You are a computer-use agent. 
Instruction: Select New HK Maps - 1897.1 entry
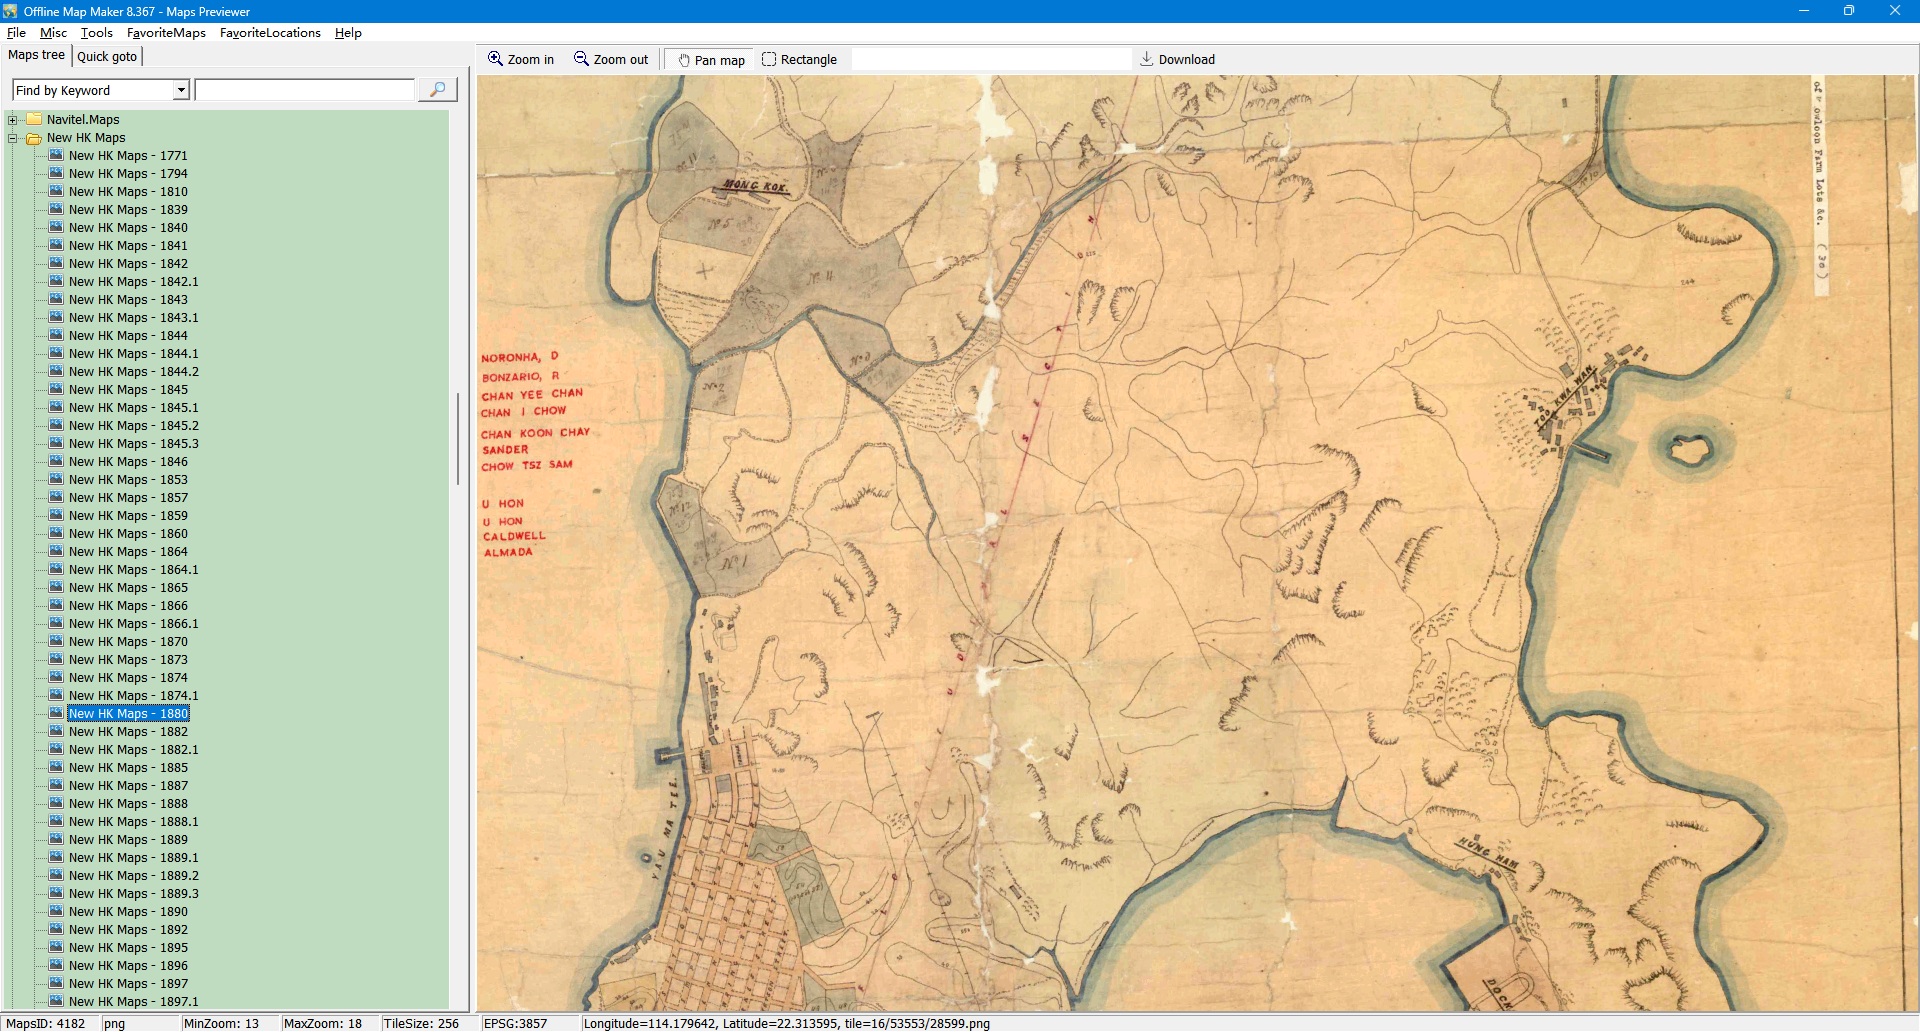(x=133, y=1002)
